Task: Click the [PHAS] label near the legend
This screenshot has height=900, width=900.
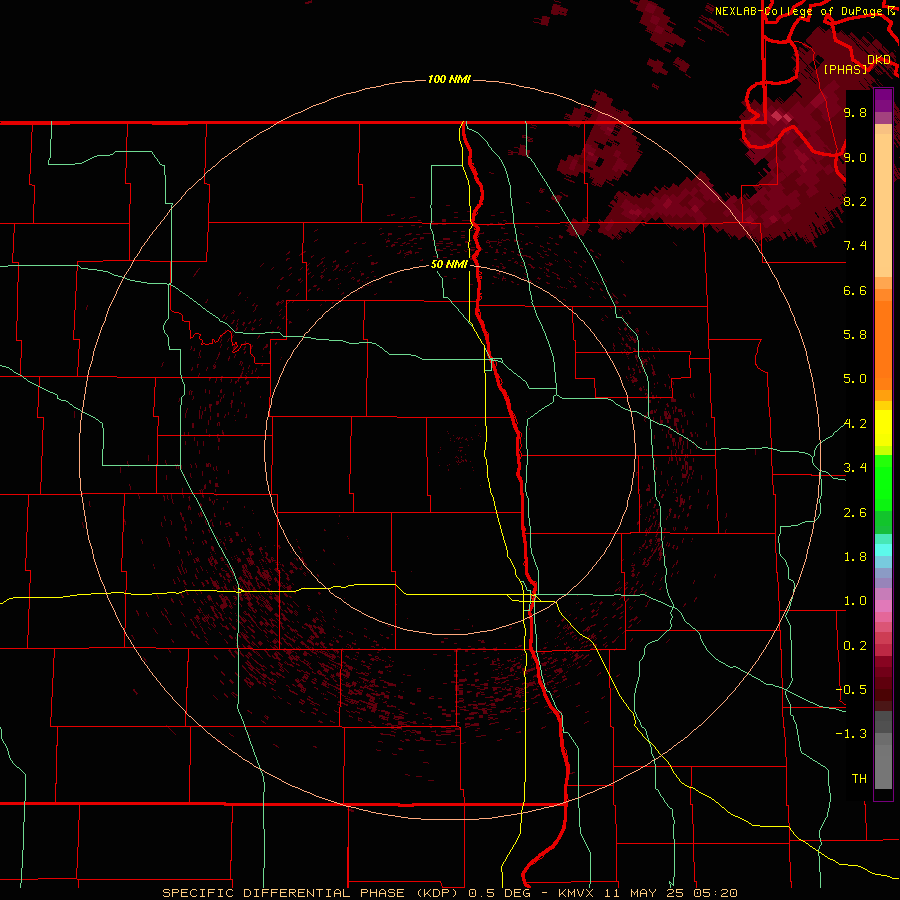Action: [x=845, y=70]
